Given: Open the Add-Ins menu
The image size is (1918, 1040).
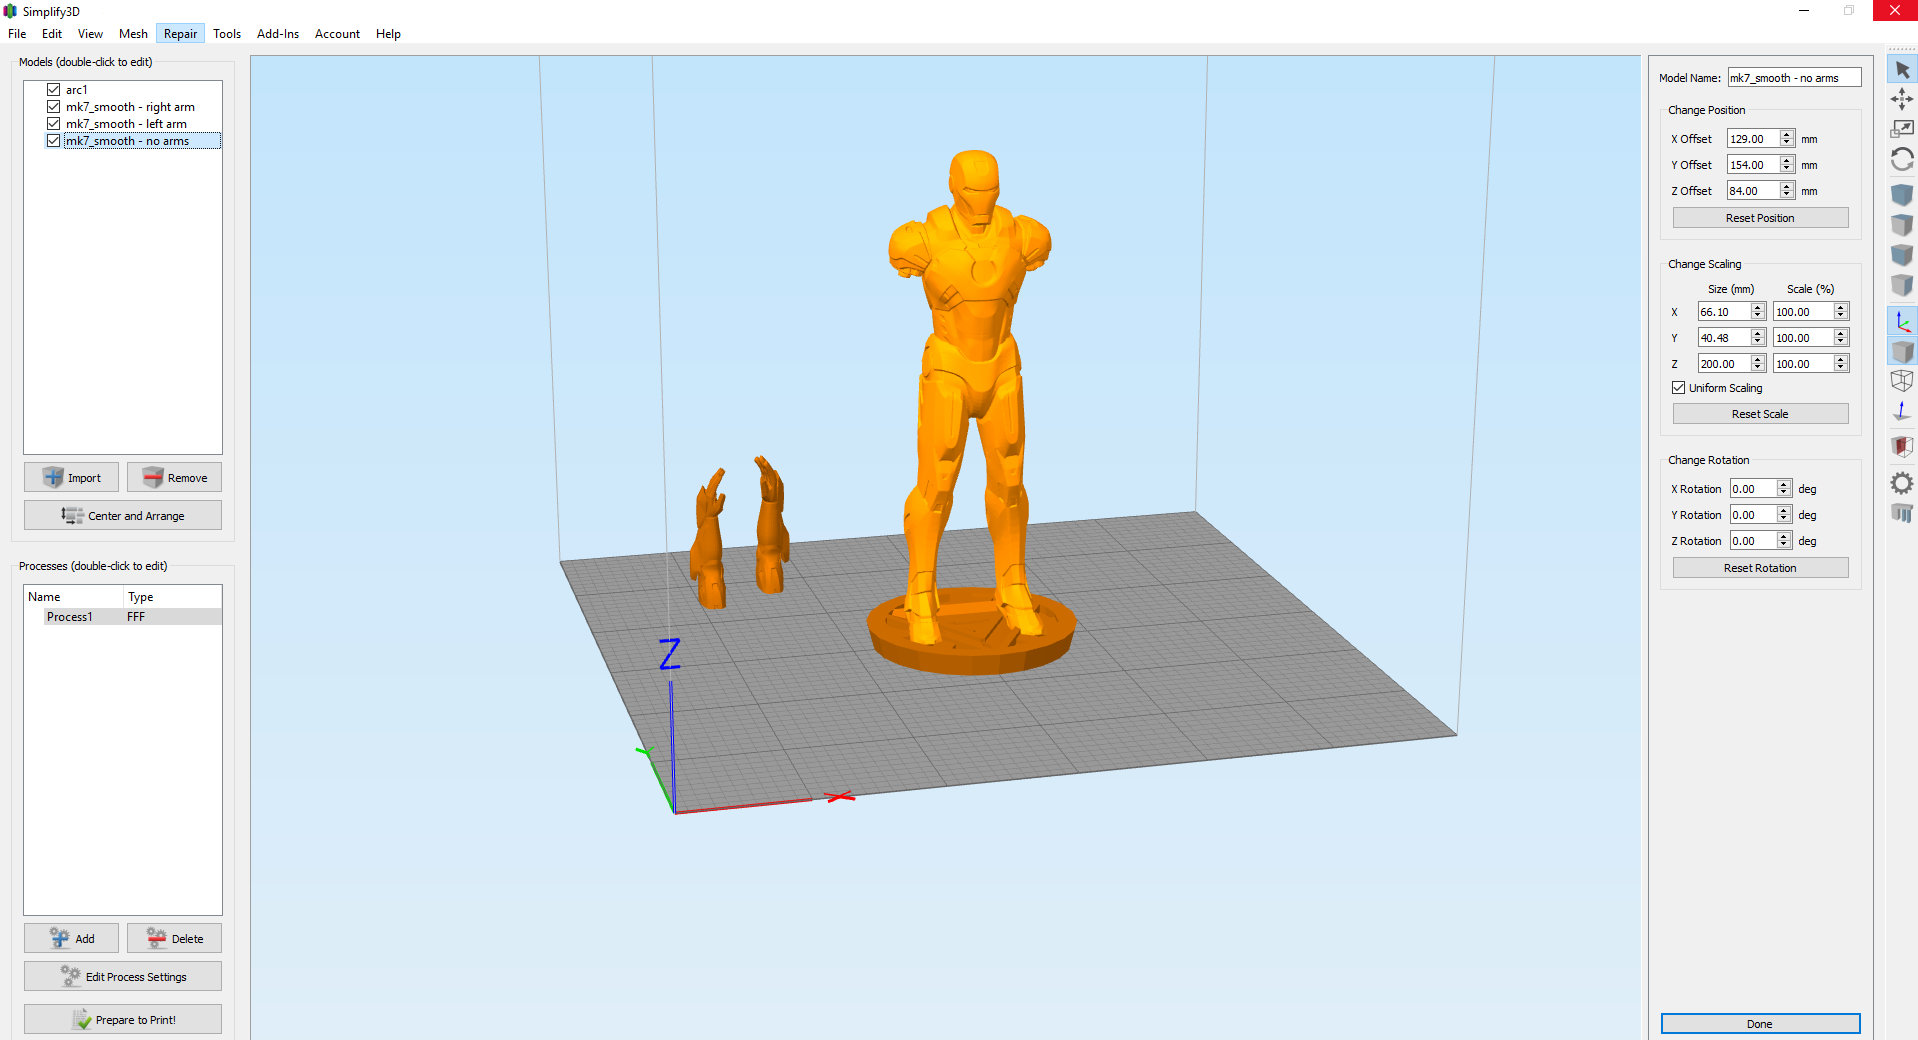Looking at the screenshot, I should click(x=277, y=34).
